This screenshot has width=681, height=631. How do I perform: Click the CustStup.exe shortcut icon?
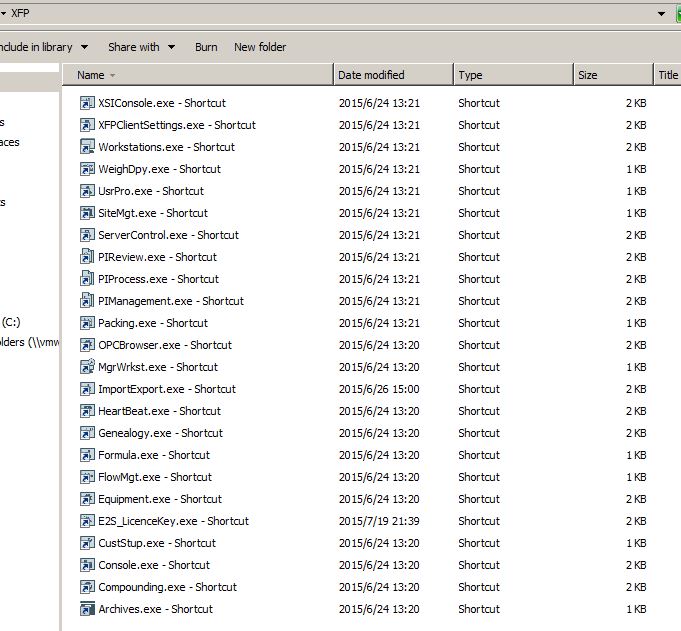click(x=87, y=543)
